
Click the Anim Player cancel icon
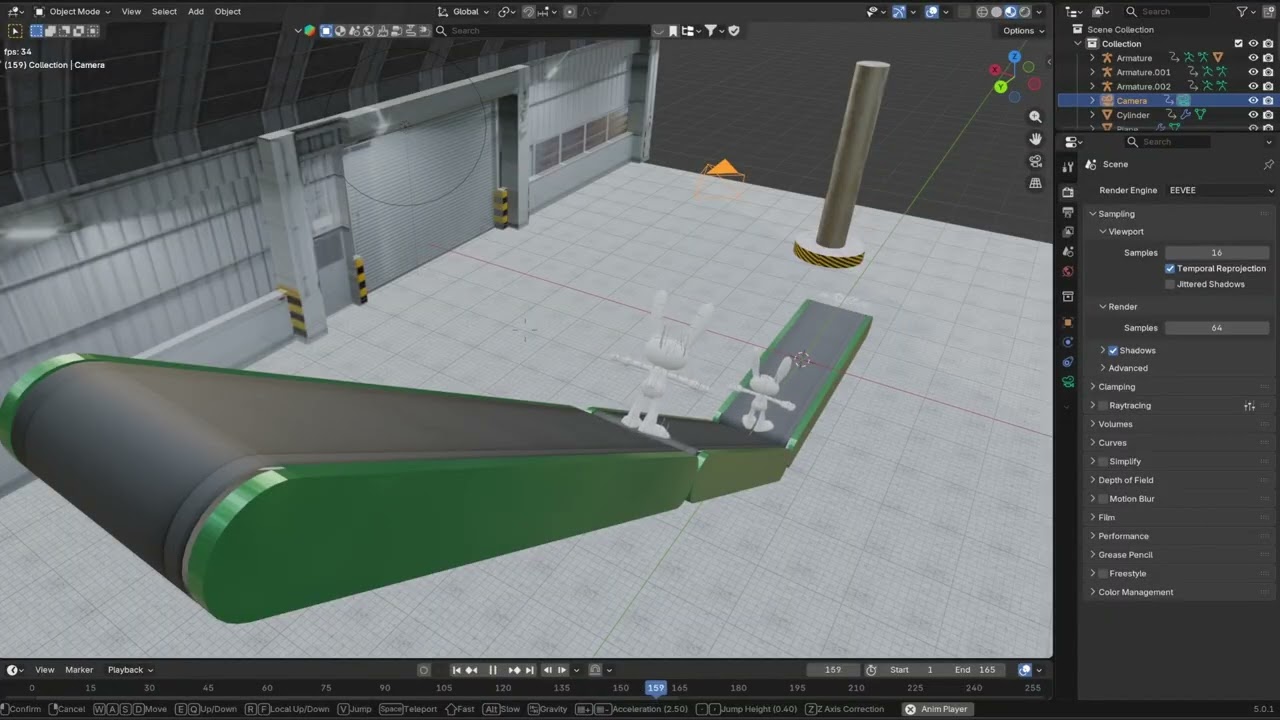click(x=910, y=709)
